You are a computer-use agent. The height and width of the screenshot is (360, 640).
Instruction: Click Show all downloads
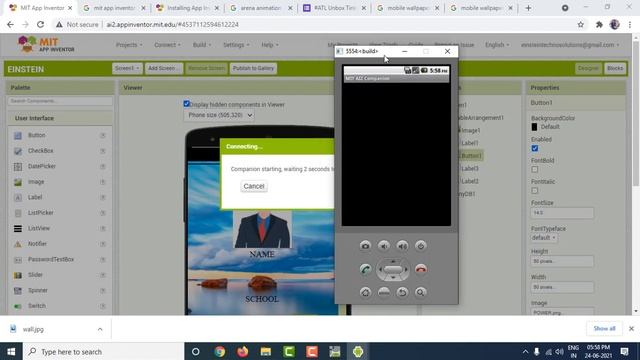[604, 329]
